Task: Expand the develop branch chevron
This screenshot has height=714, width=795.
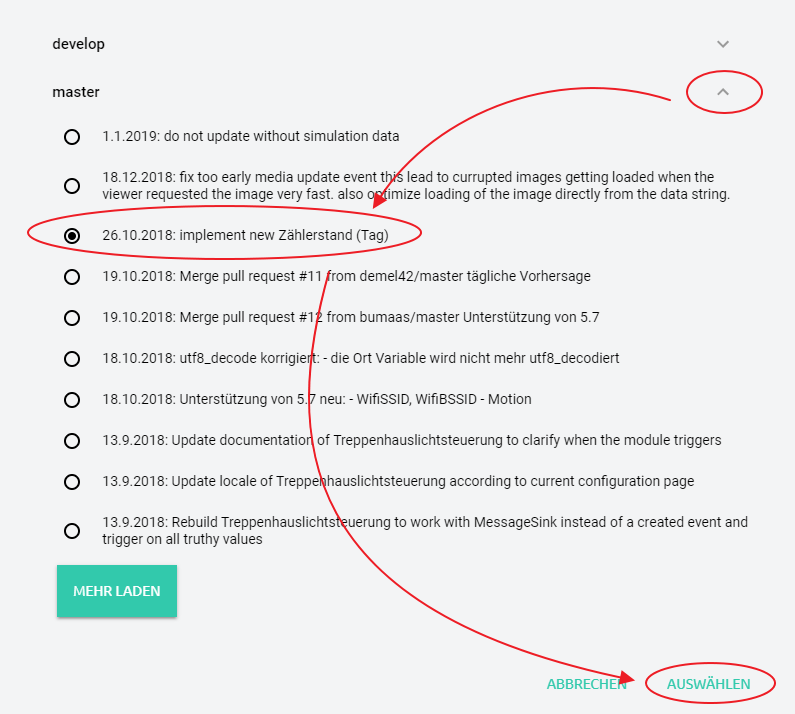Action: click(x=724, y=44)
